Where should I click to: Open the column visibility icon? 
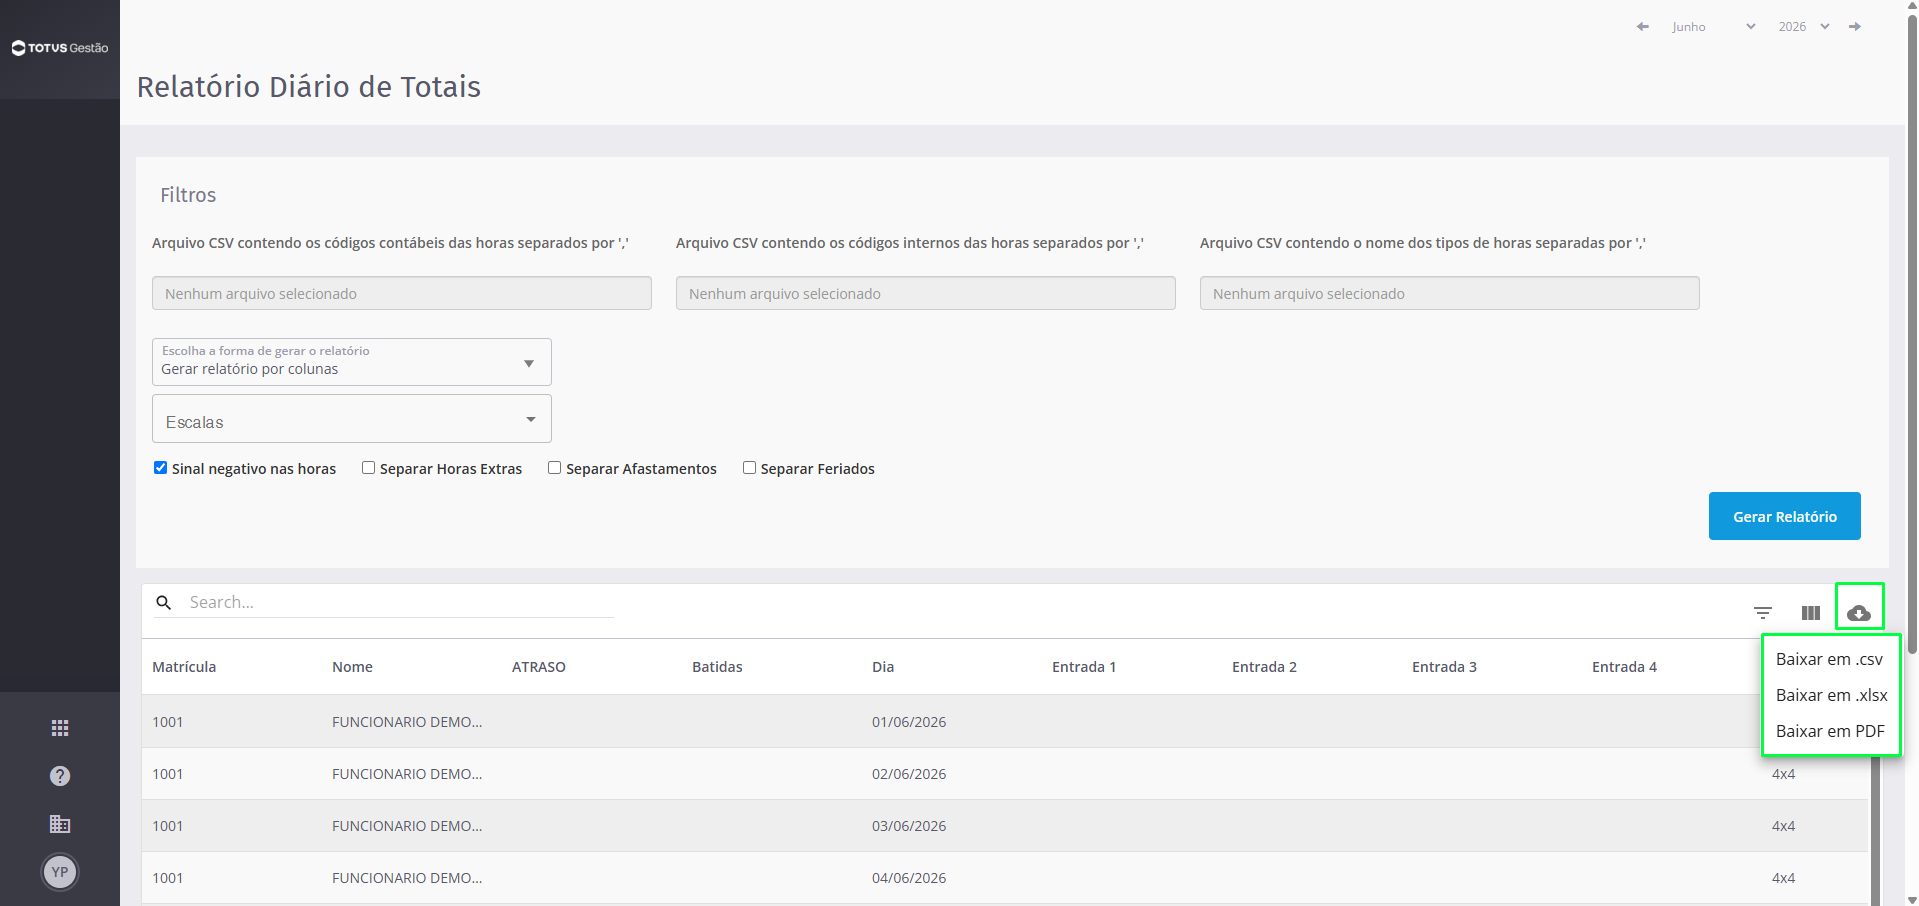(x=1811, y=613)
